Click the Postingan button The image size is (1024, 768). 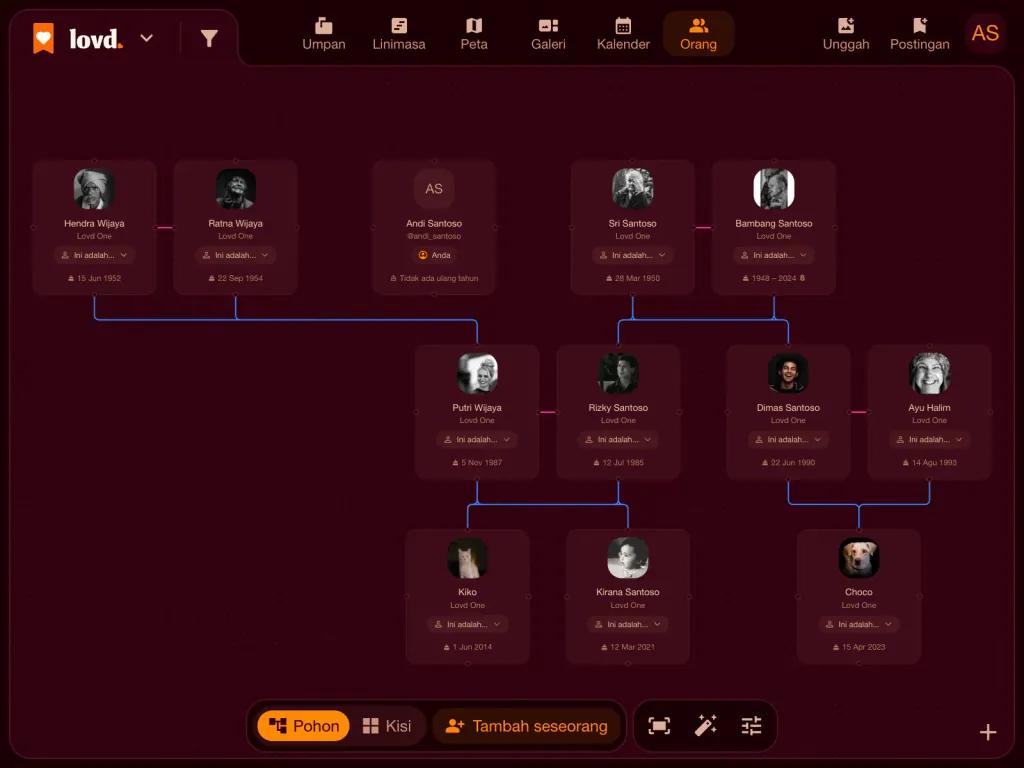coord(920,34)
